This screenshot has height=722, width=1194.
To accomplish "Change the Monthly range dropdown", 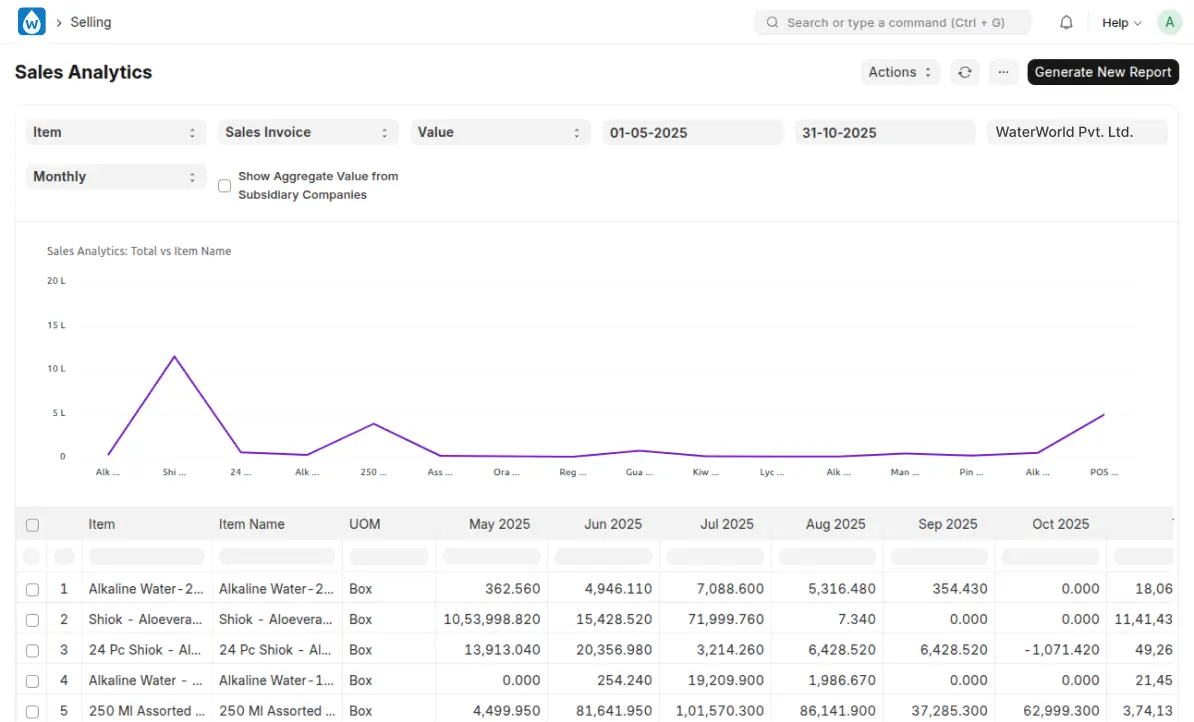I will [x=115, y=177].
